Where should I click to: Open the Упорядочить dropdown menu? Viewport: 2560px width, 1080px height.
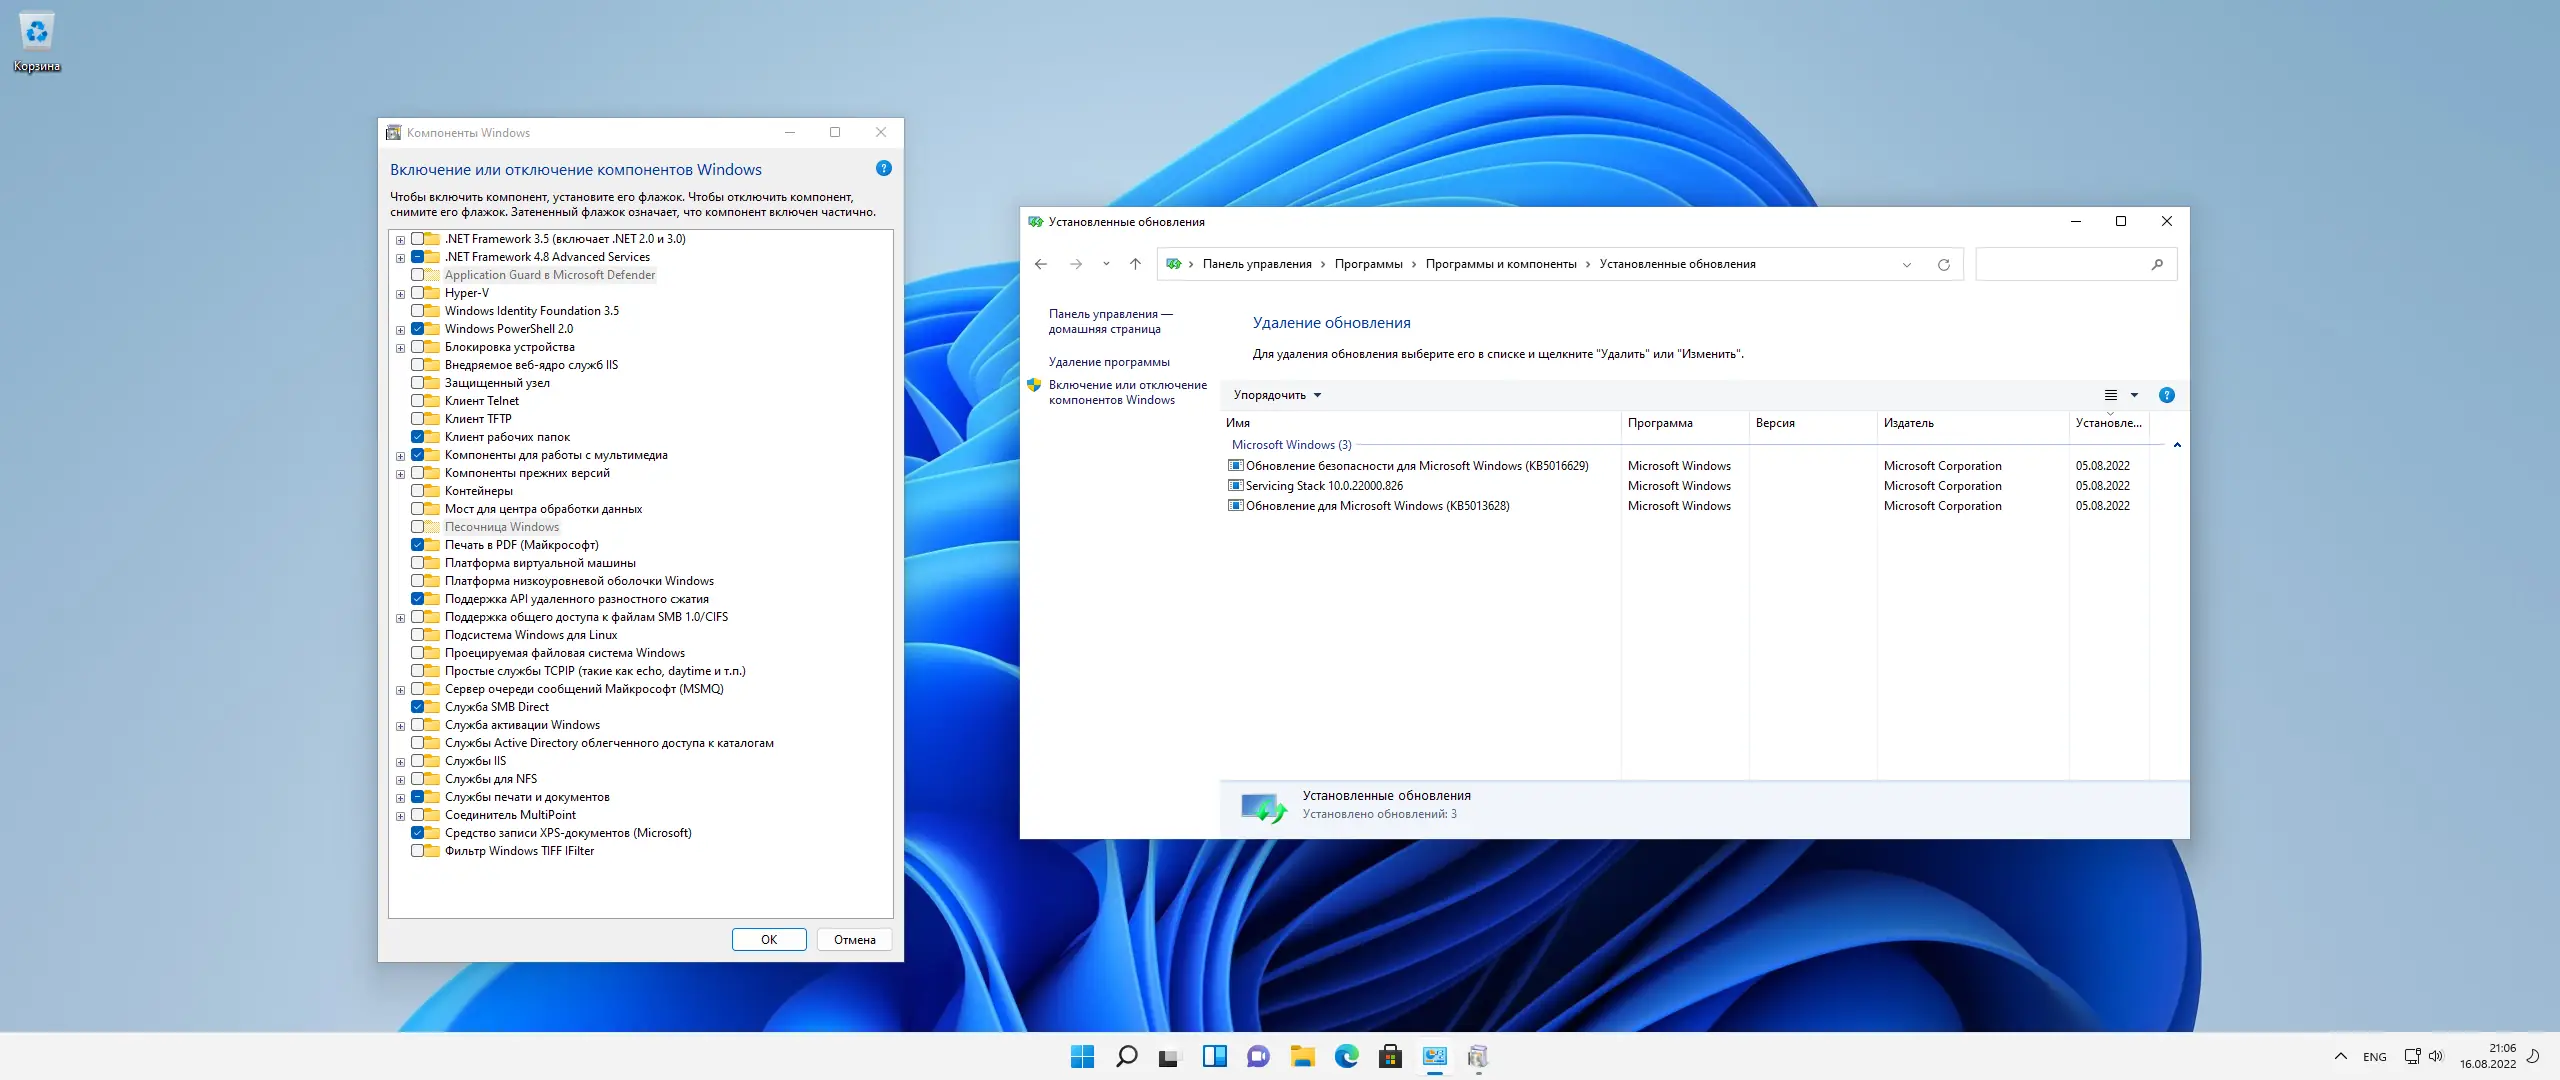[x=1277, y=395]
